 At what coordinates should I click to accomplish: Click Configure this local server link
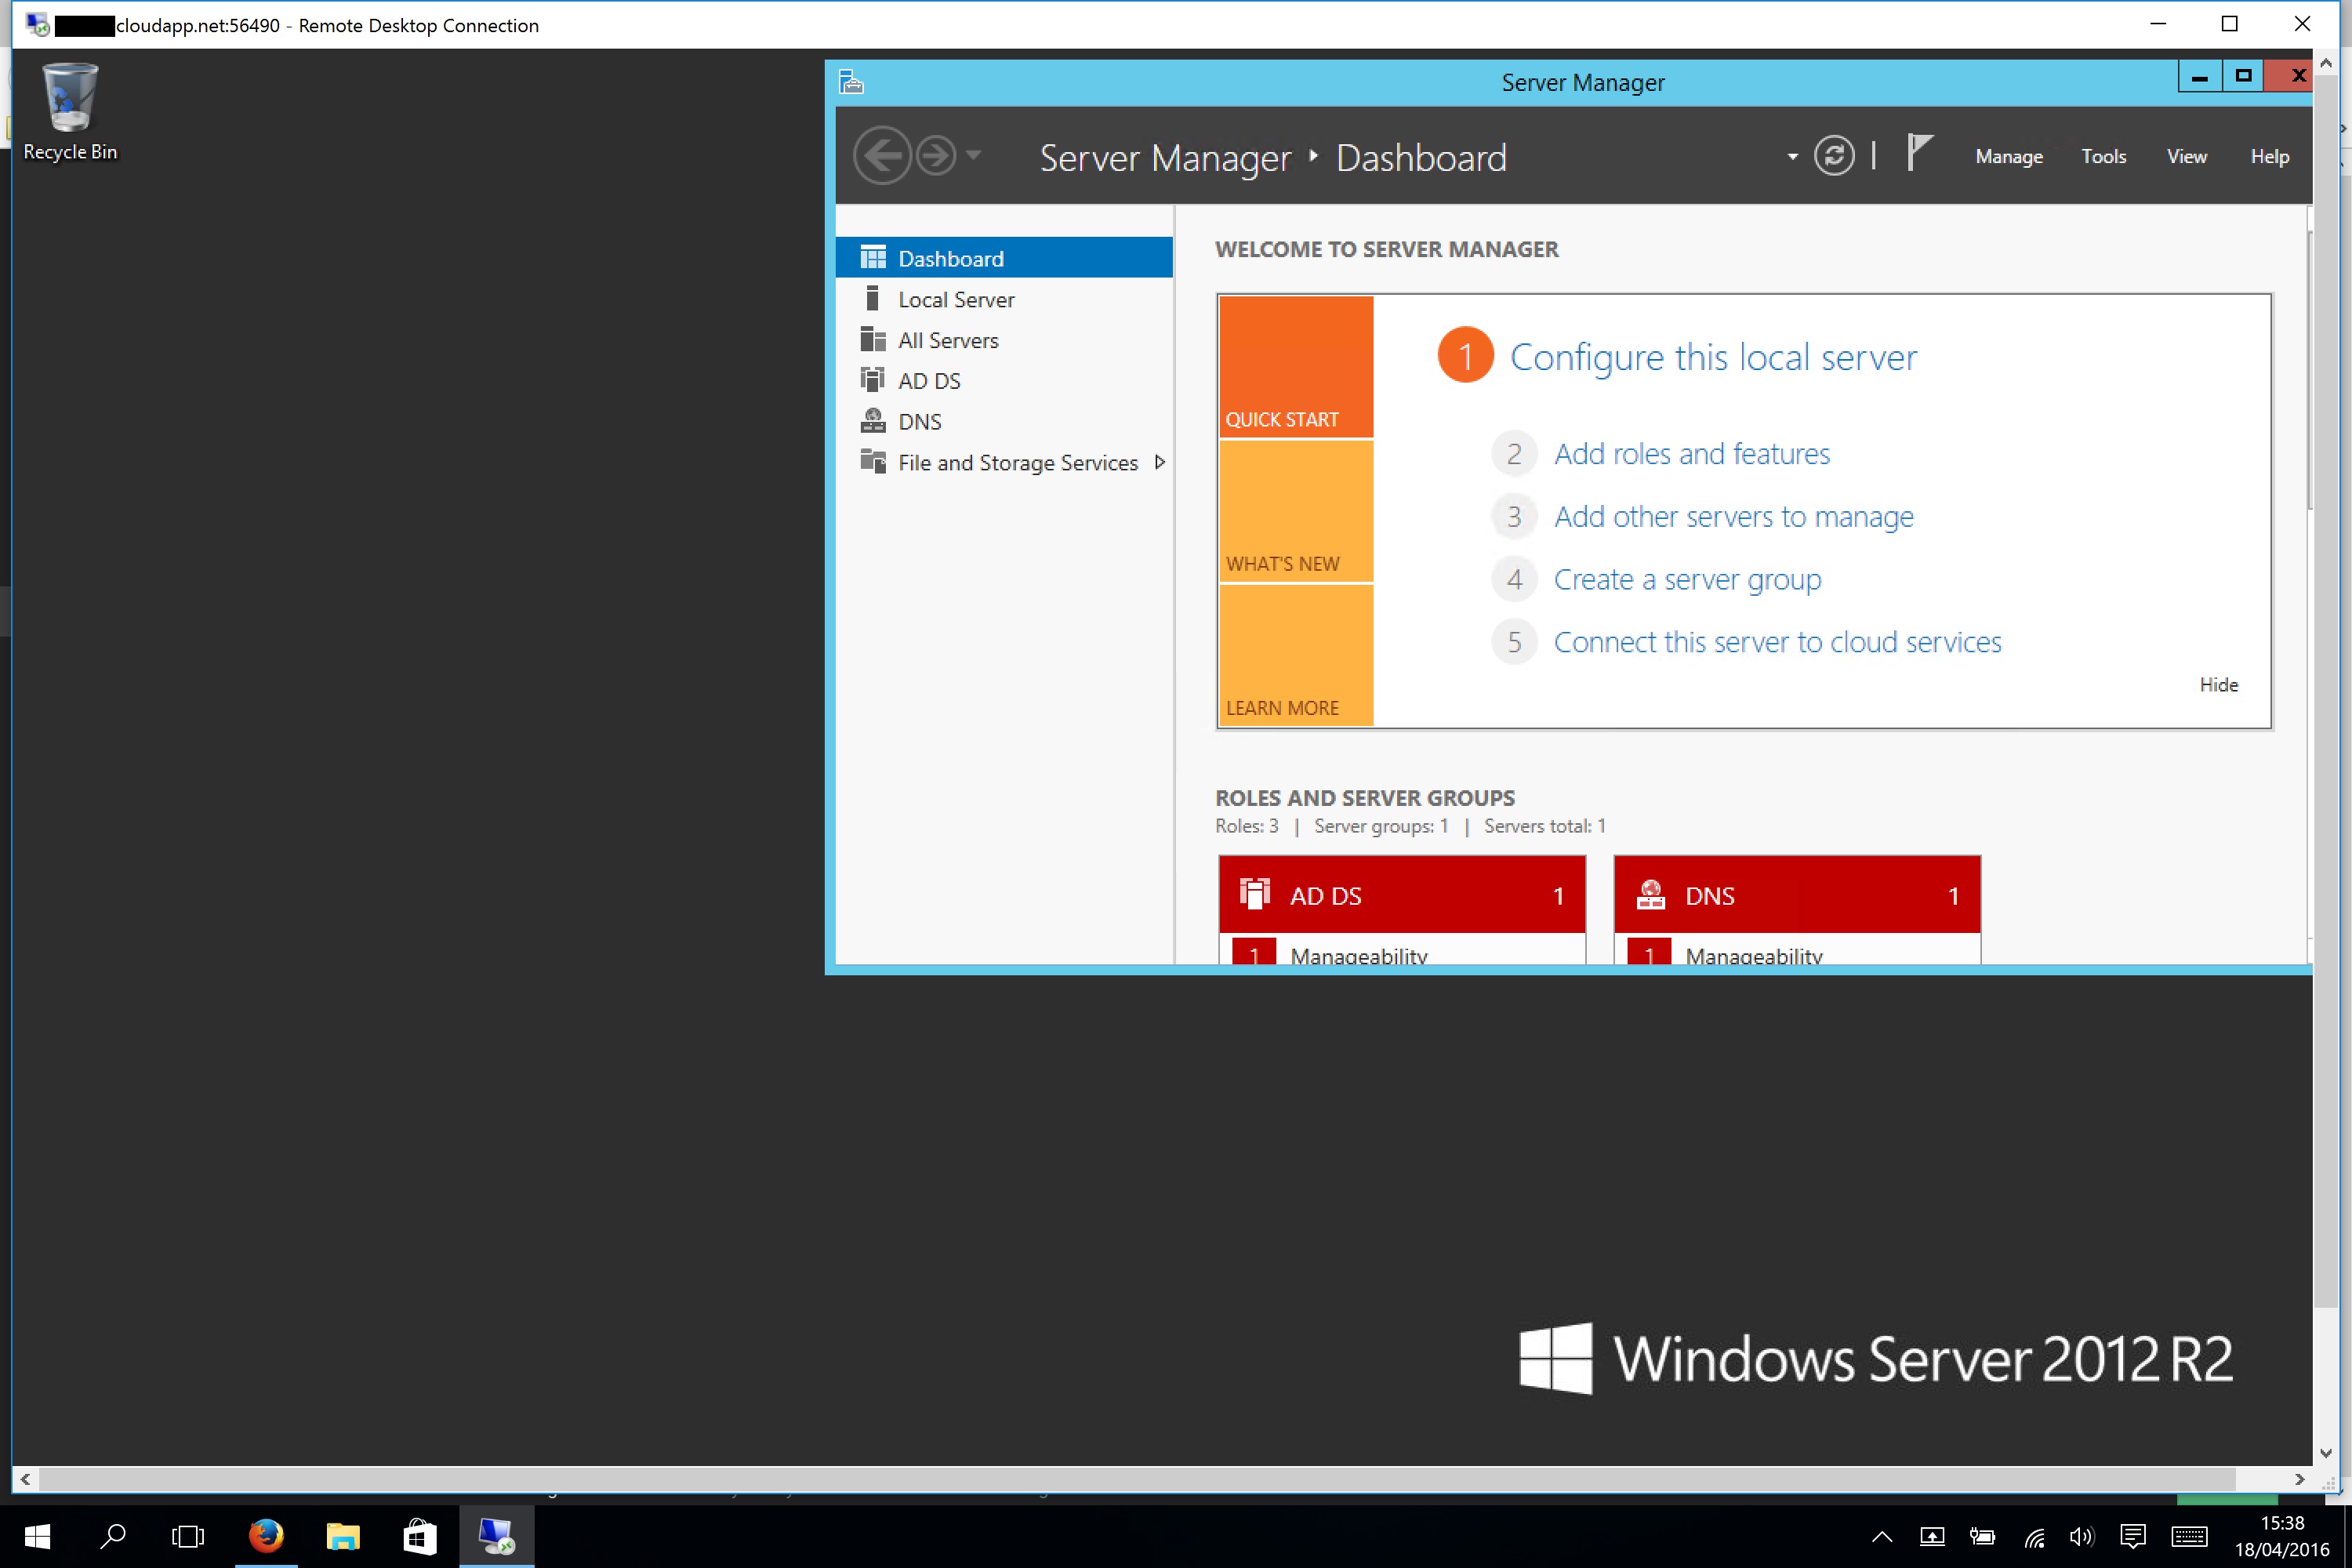(x=1713, y=357)
